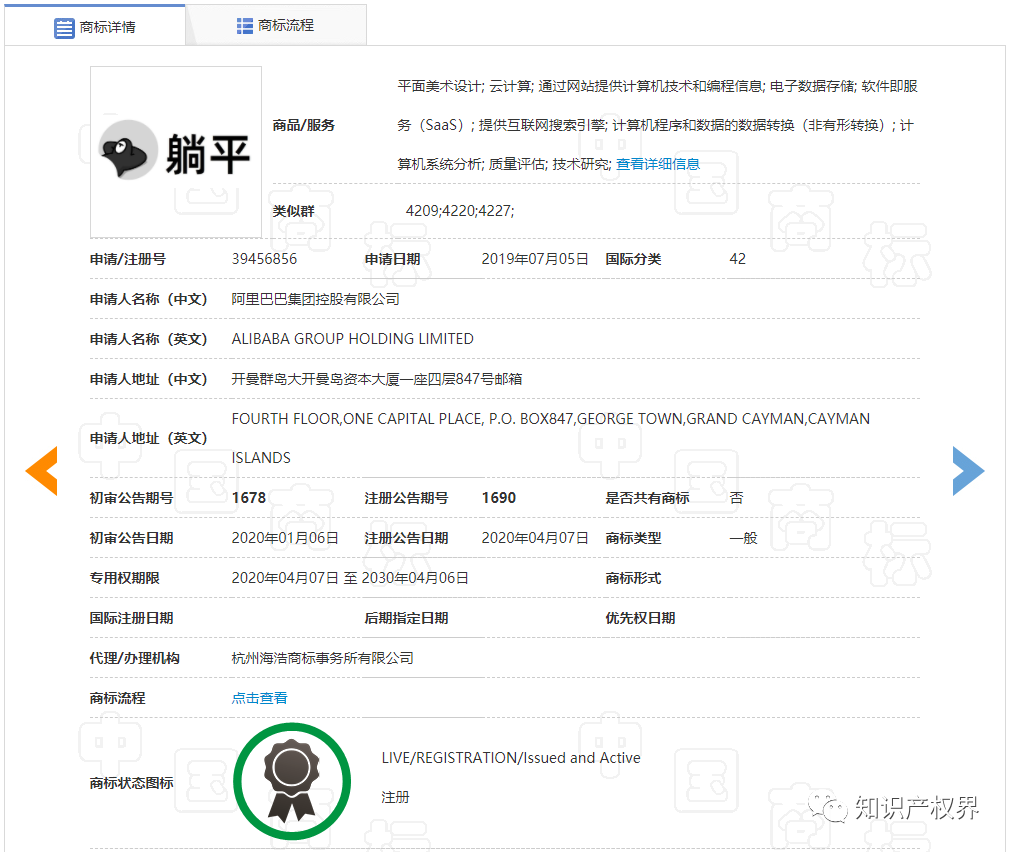
Task: Select registration announcement issue number 1690
Action: point(499,498)
